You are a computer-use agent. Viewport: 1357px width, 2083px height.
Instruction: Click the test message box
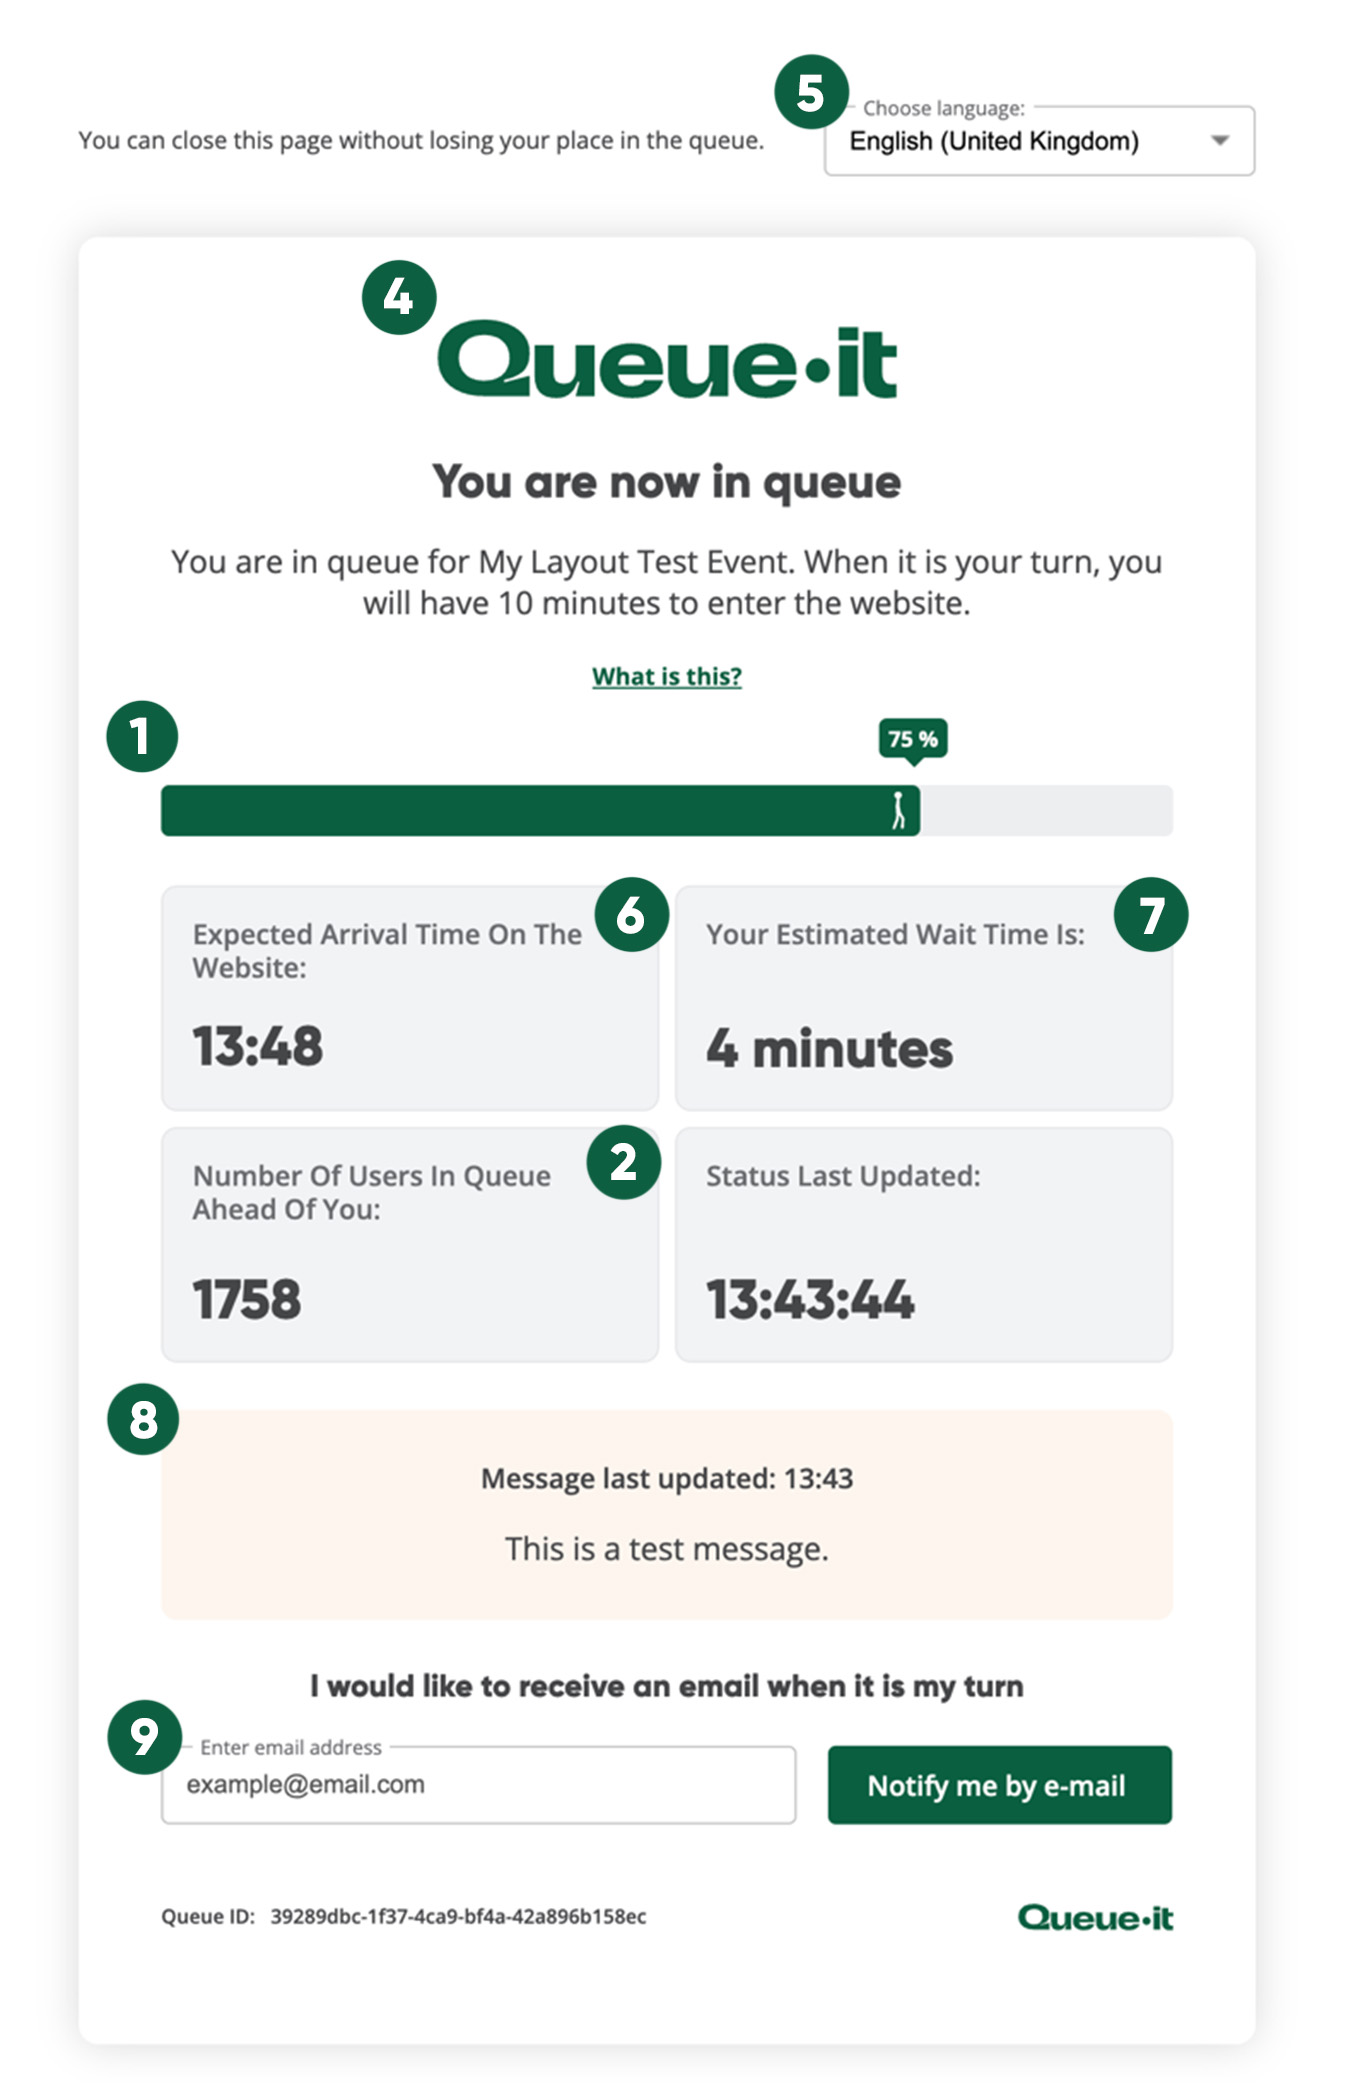(x=667, y=1515)
